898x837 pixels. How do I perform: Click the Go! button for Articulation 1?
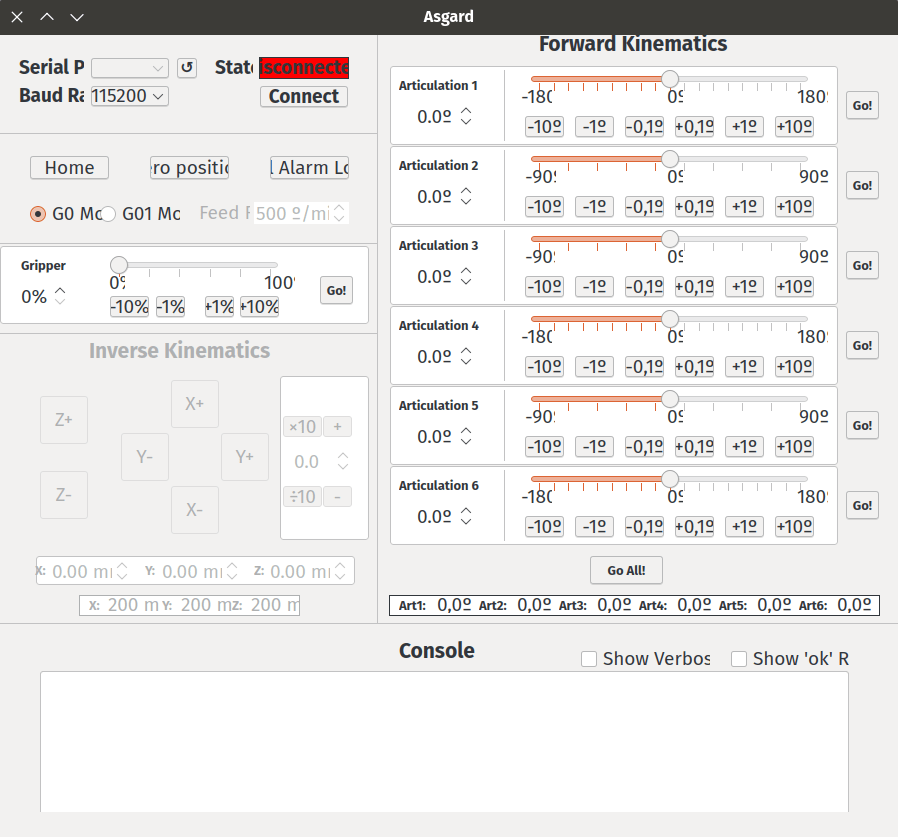click(x=862, y=106)
